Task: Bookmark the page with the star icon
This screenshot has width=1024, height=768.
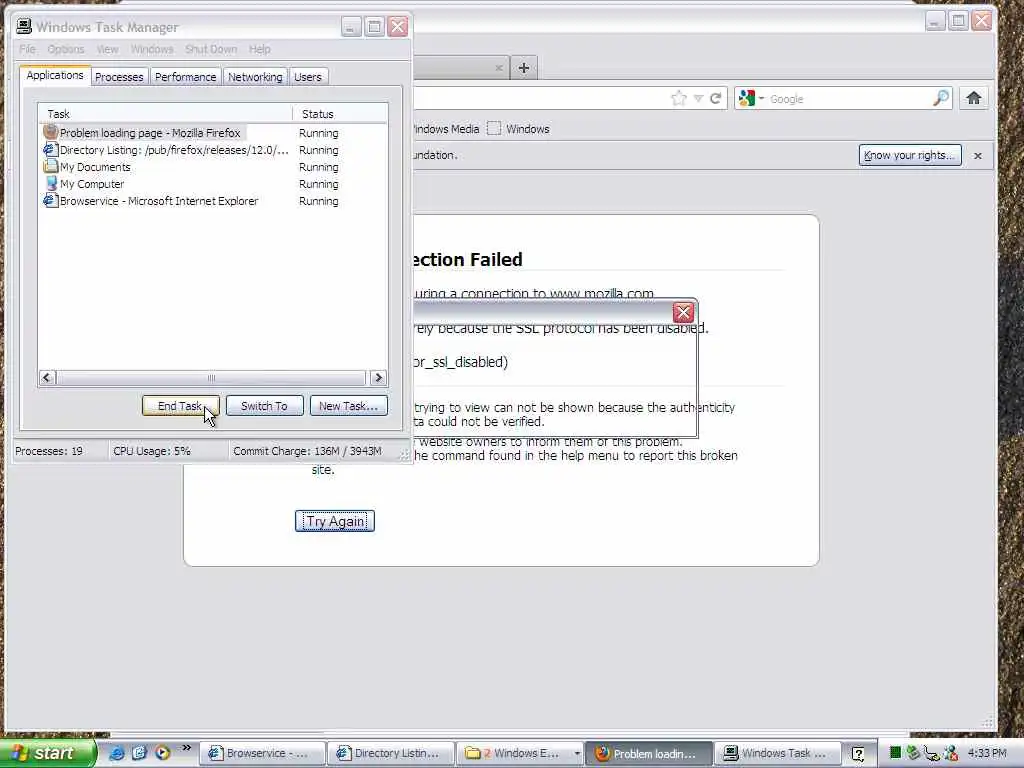Action: coord(679,99)
